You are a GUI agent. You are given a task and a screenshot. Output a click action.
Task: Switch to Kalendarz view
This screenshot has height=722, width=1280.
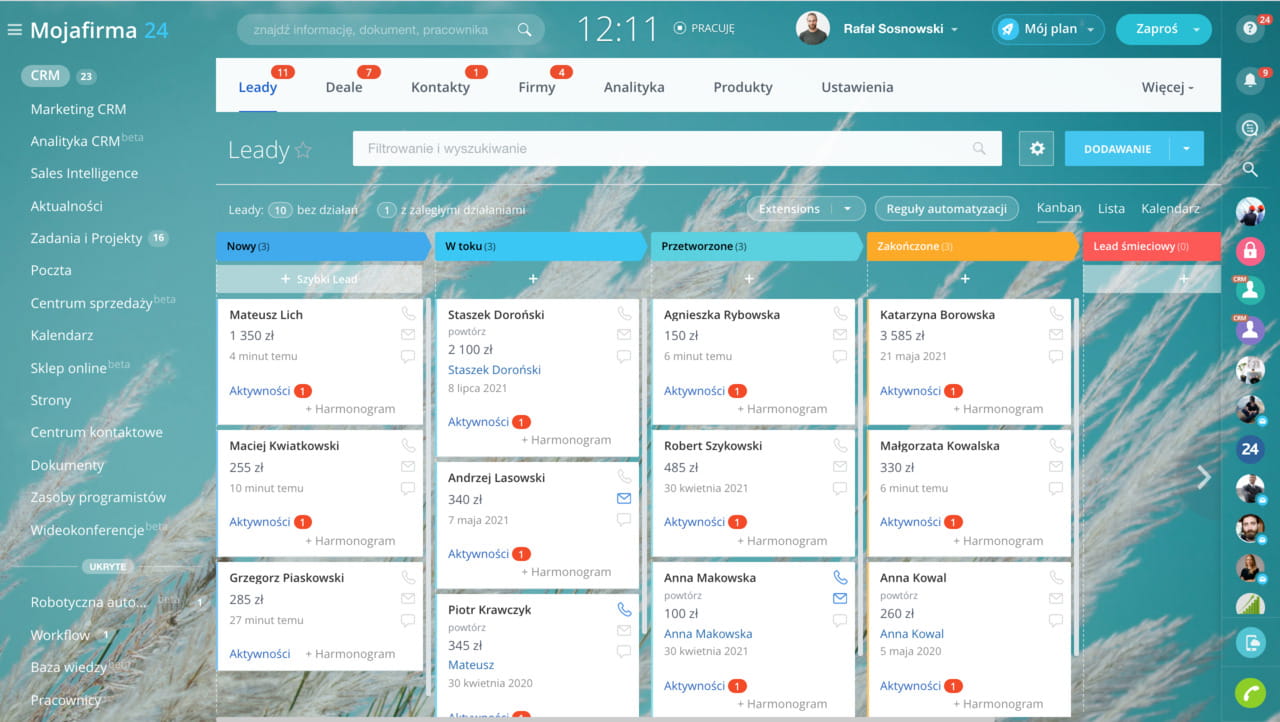(1170, 209)
